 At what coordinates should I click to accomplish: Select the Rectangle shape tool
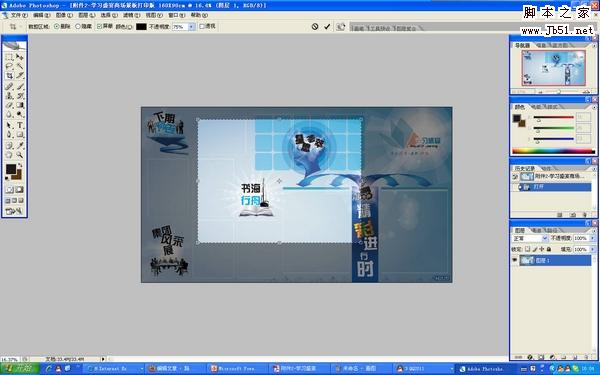(20, 134)
